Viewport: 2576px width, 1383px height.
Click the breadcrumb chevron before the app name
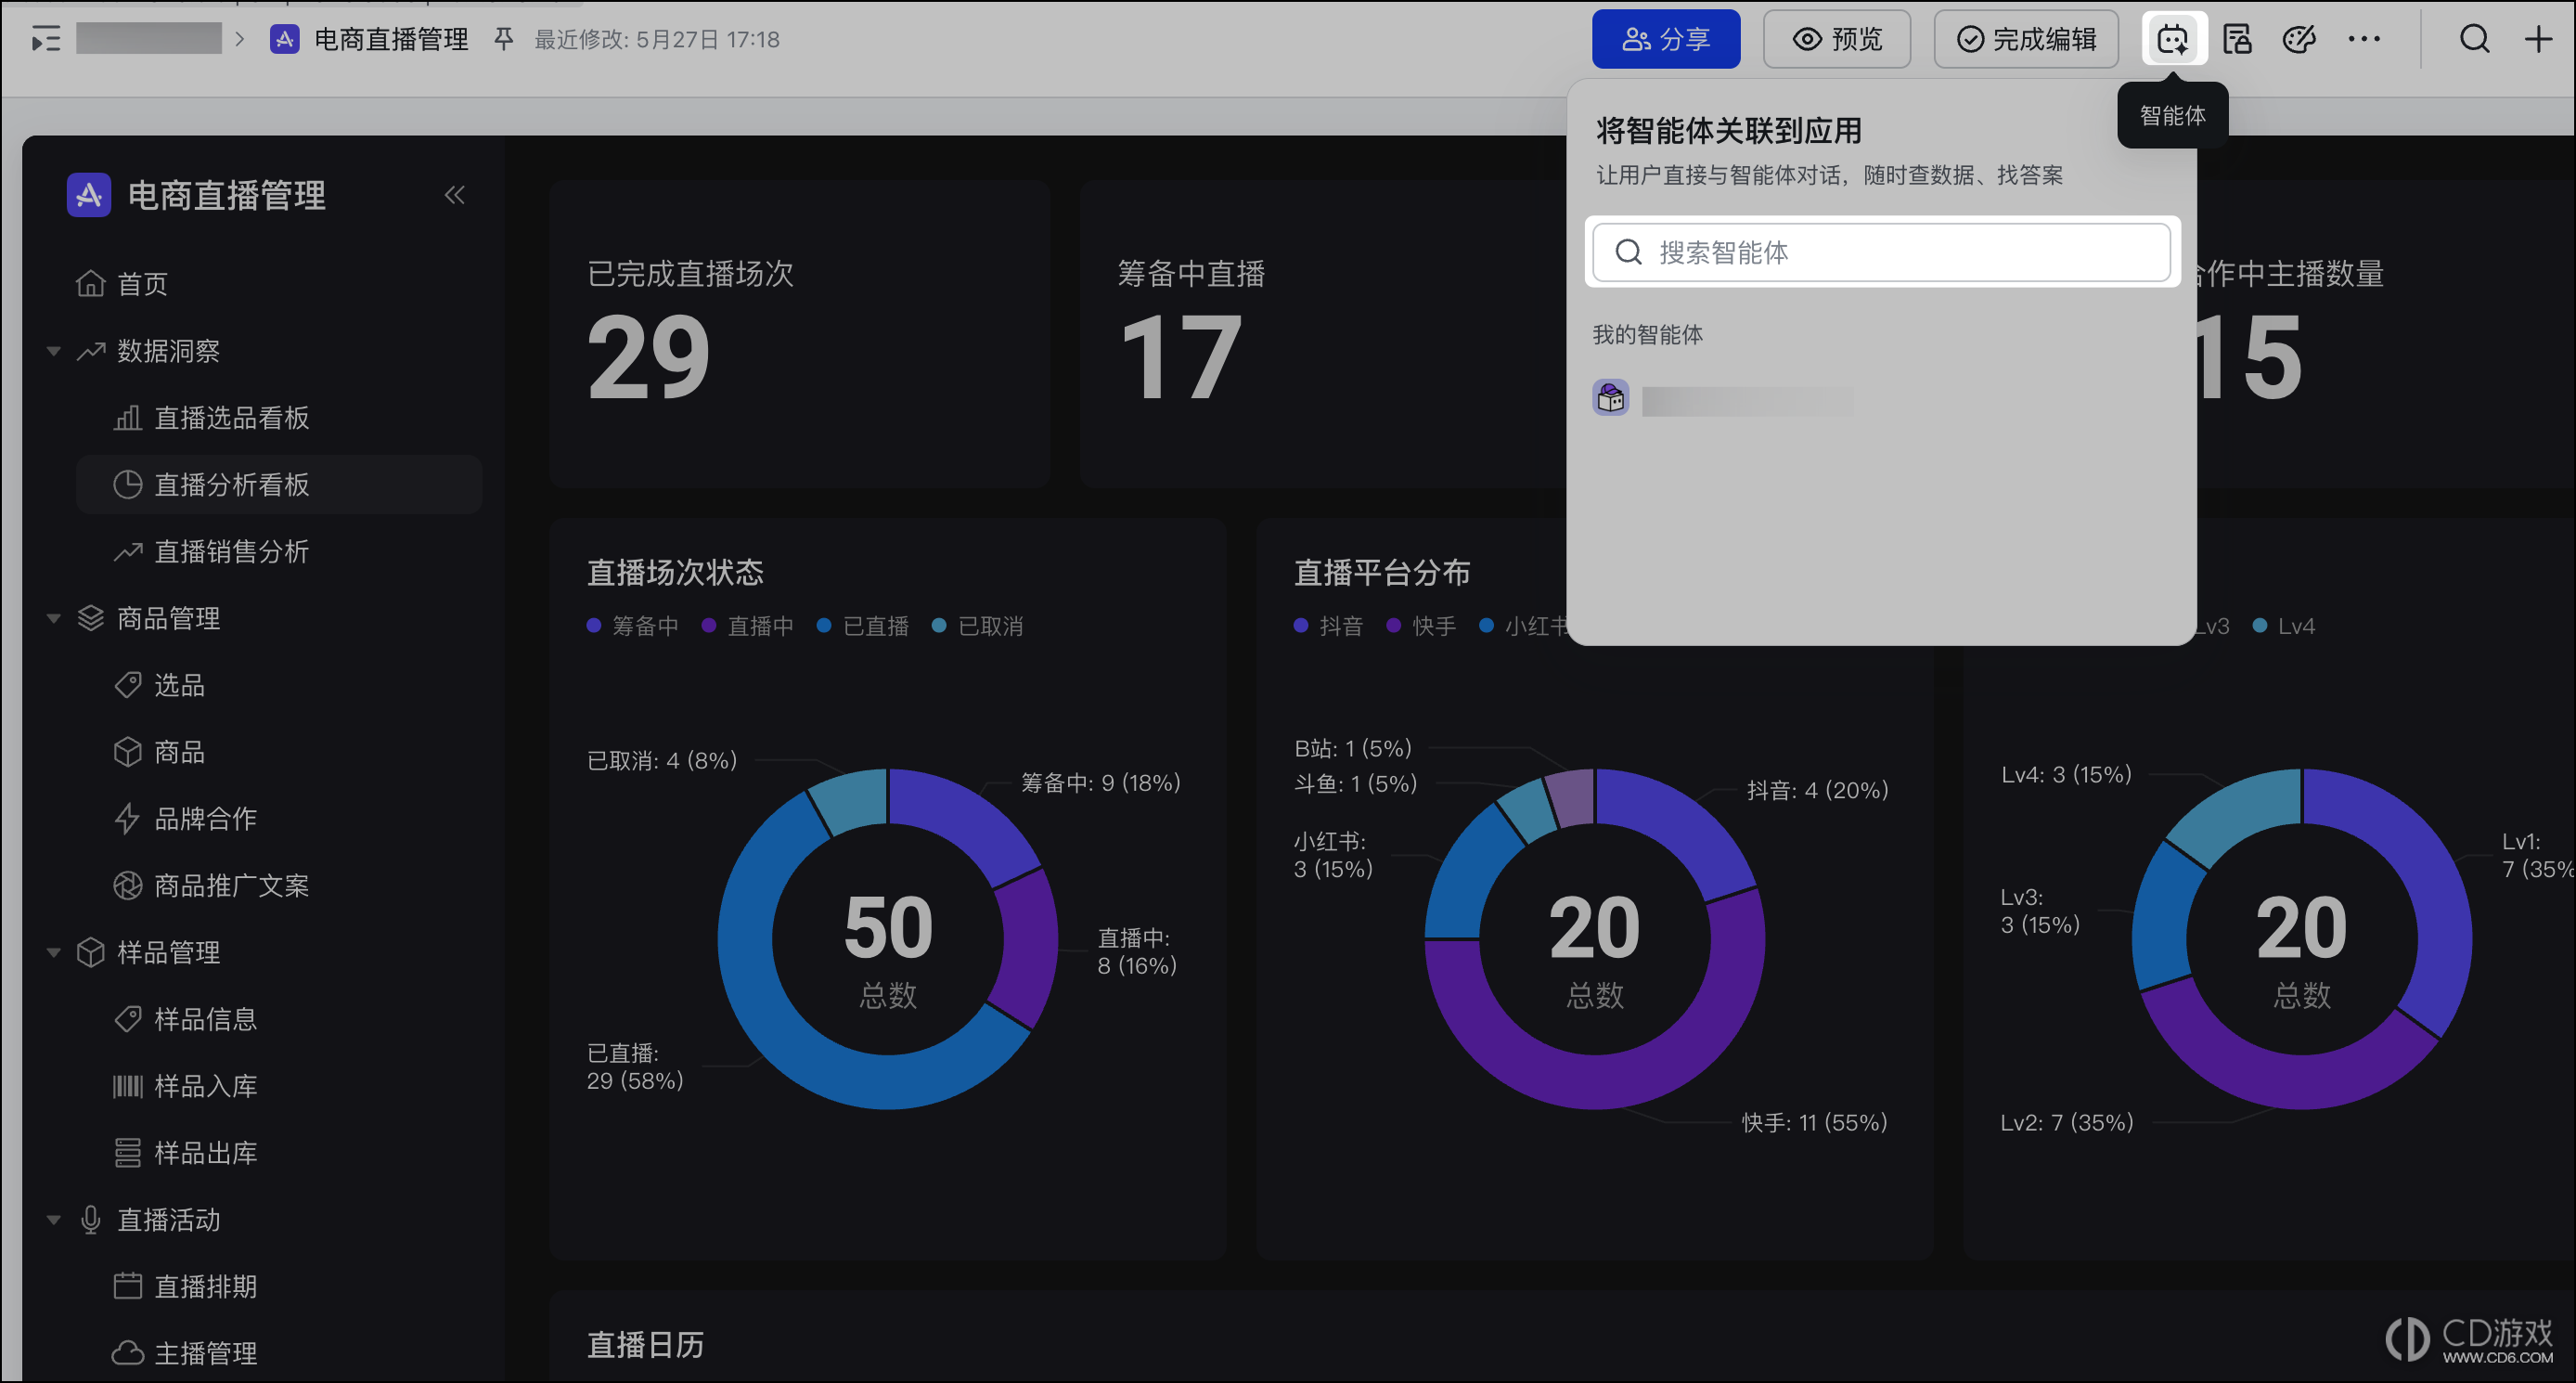pyautogui.click(x=240, y=39)
